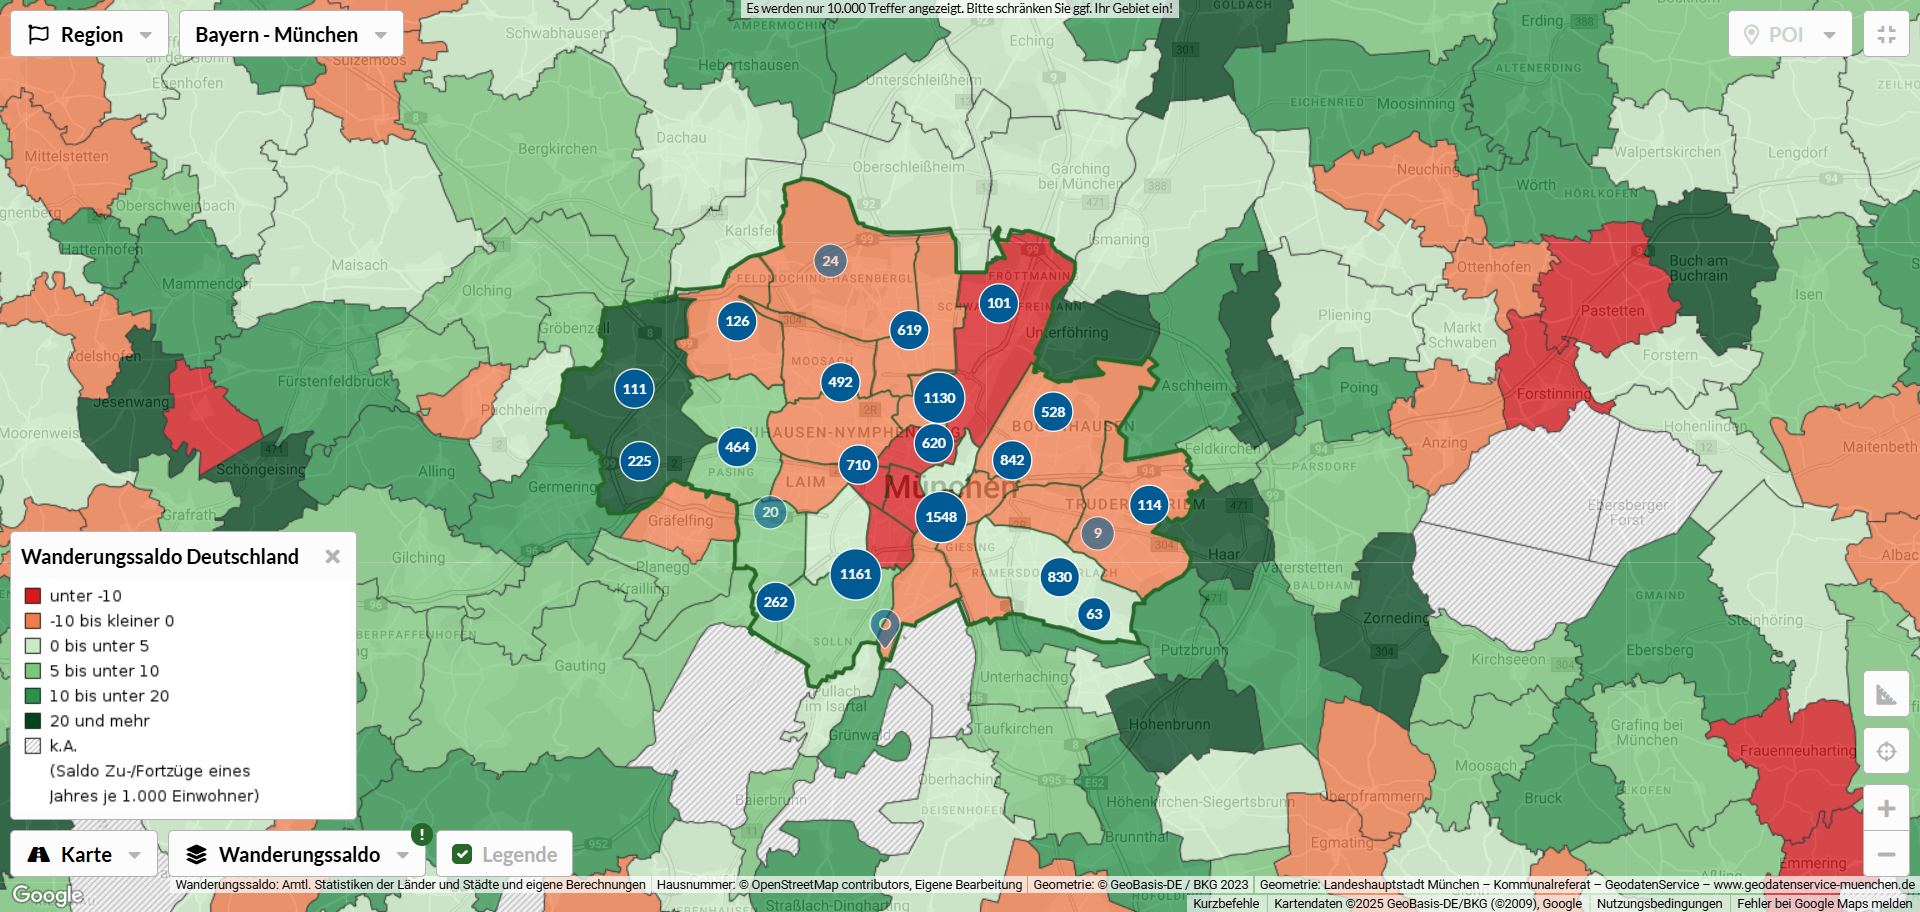Viewport: 1920px width, 912px height.
Task: Select the cluster marker 830
Action: [x=1059, y=577]
